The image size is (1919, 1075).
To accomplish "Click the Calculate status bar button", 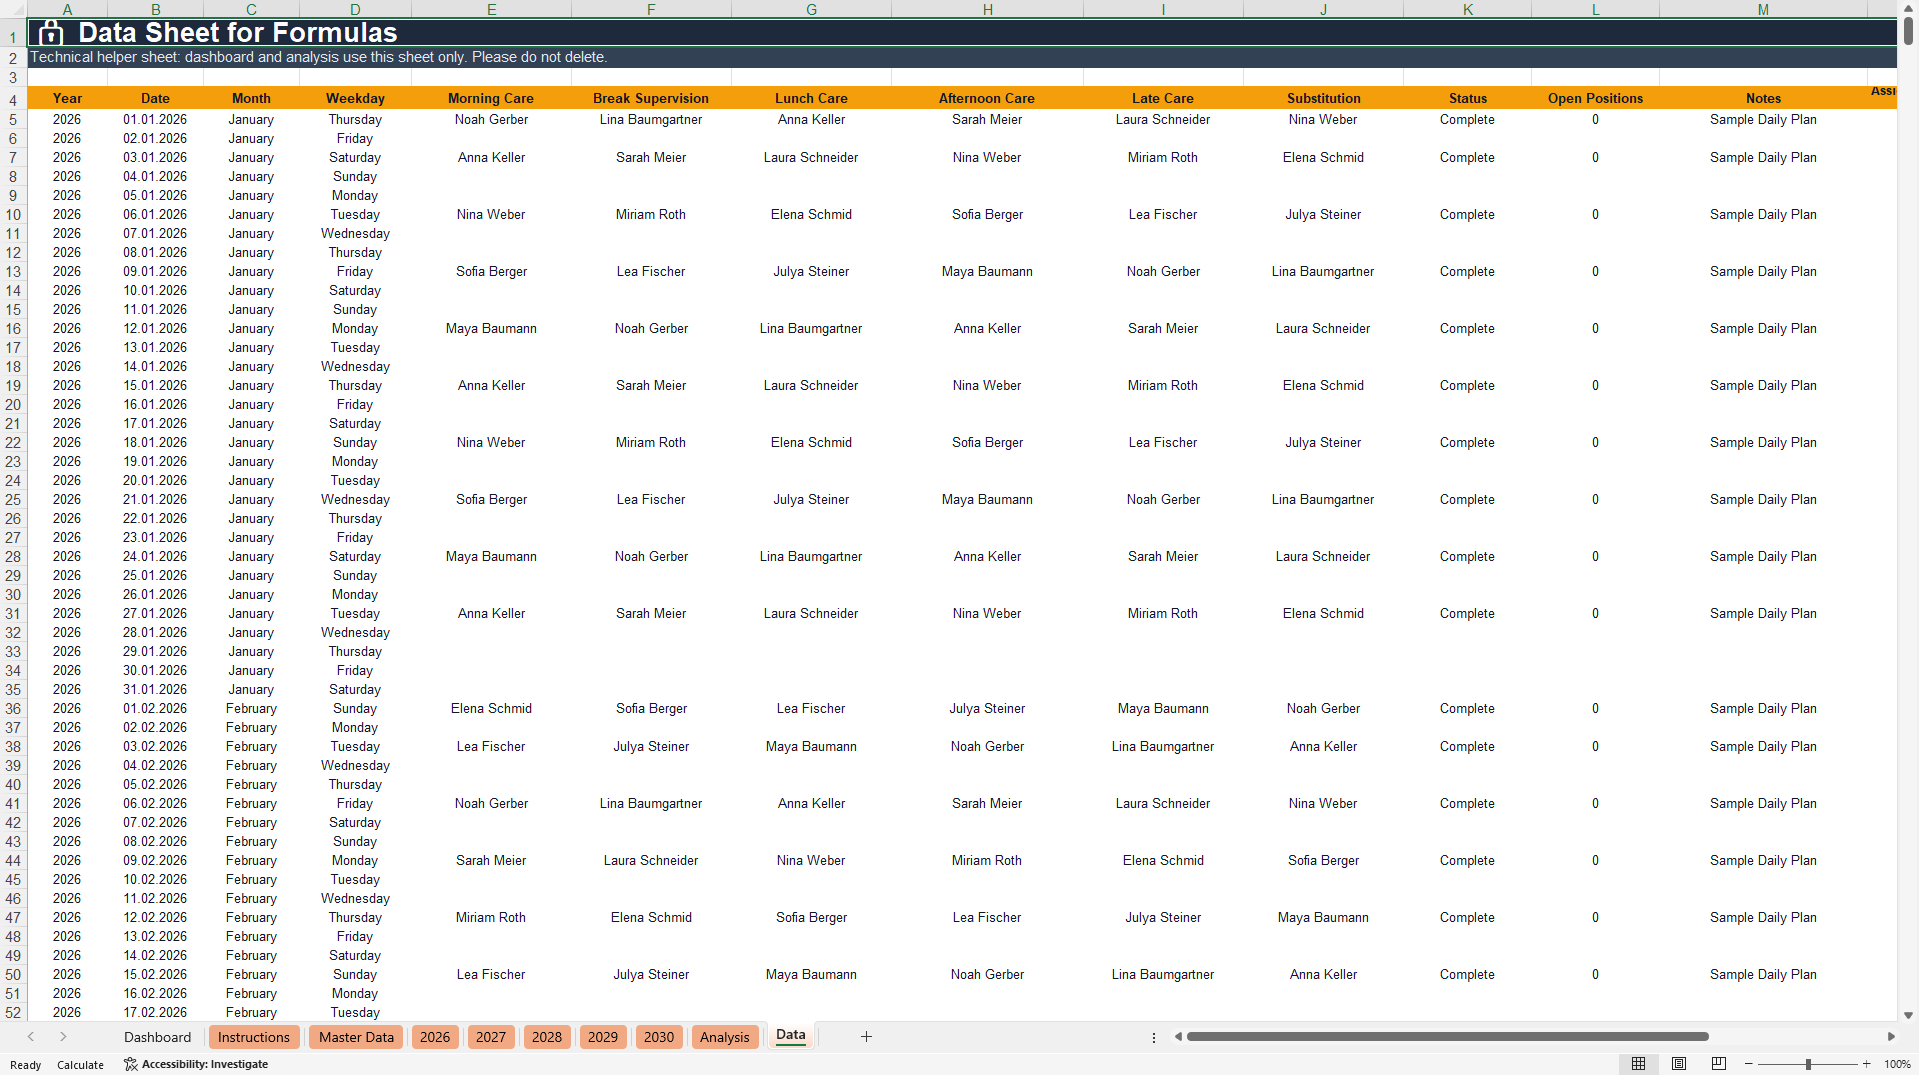I will click(x=80, y=1065).
